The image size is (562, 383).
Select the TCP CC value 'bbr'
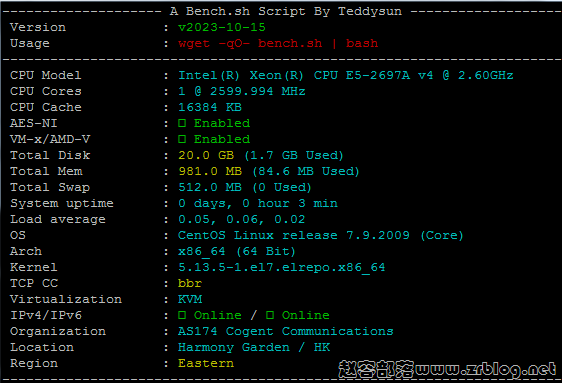[190, 283]
